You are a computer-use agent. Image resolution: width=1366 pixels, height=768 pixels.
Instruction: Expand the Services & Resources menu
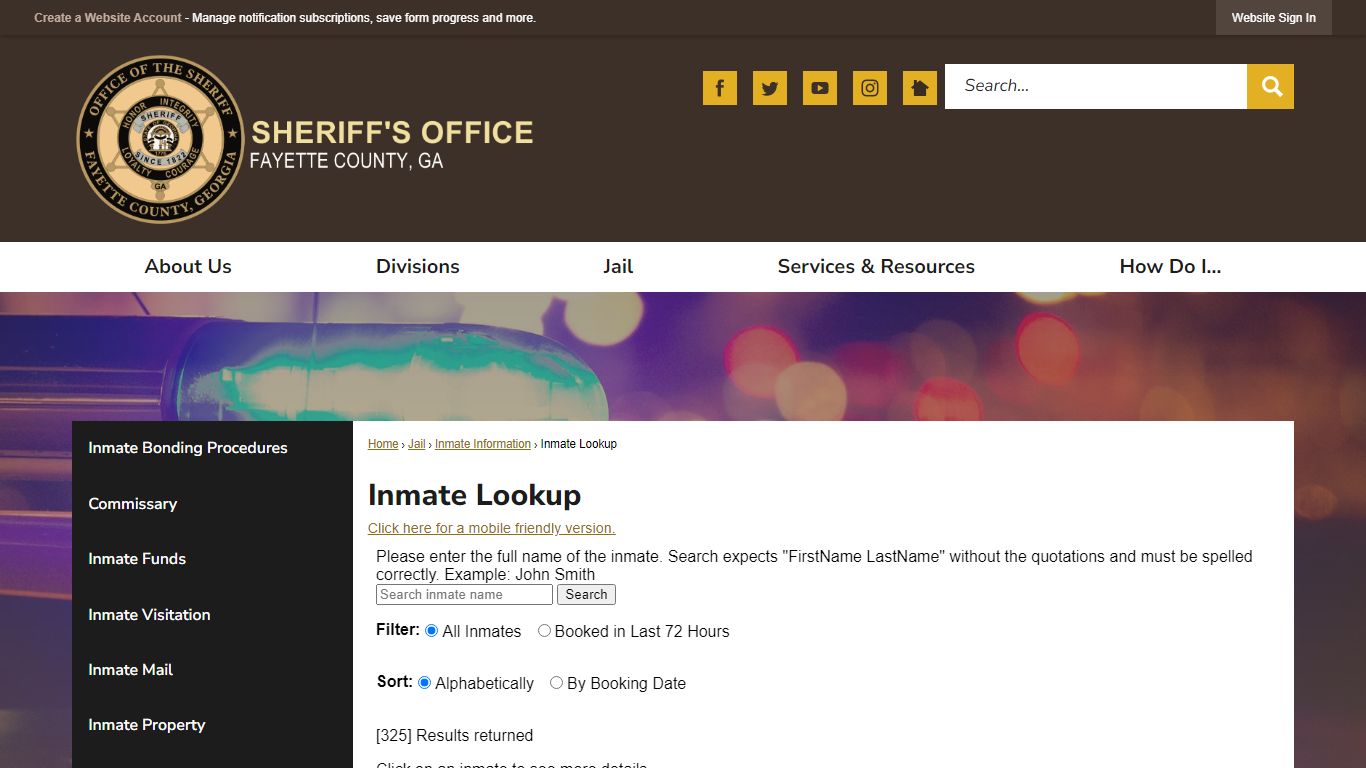coord(876,266)
